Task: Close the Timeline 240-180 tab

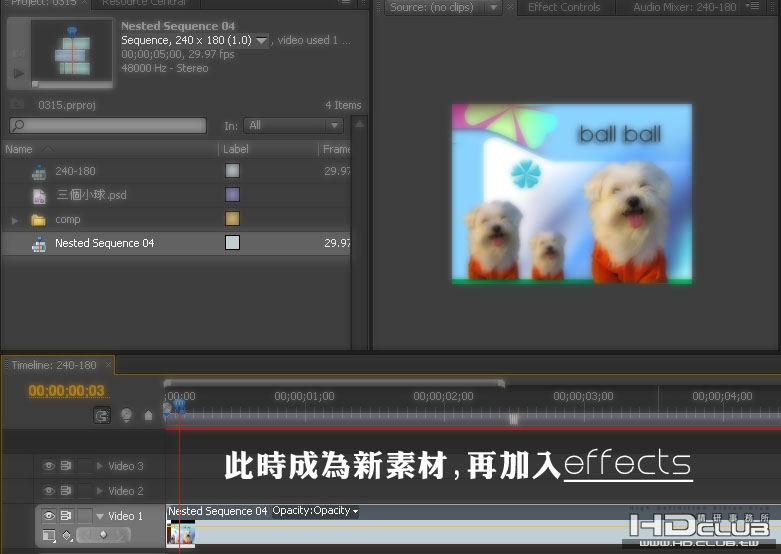Action: pos(108,365)
